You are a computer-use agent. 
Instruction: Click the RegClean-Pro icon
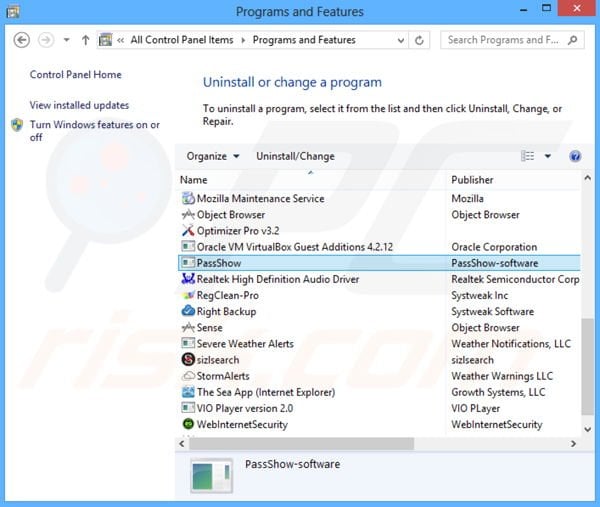(188, 295)
